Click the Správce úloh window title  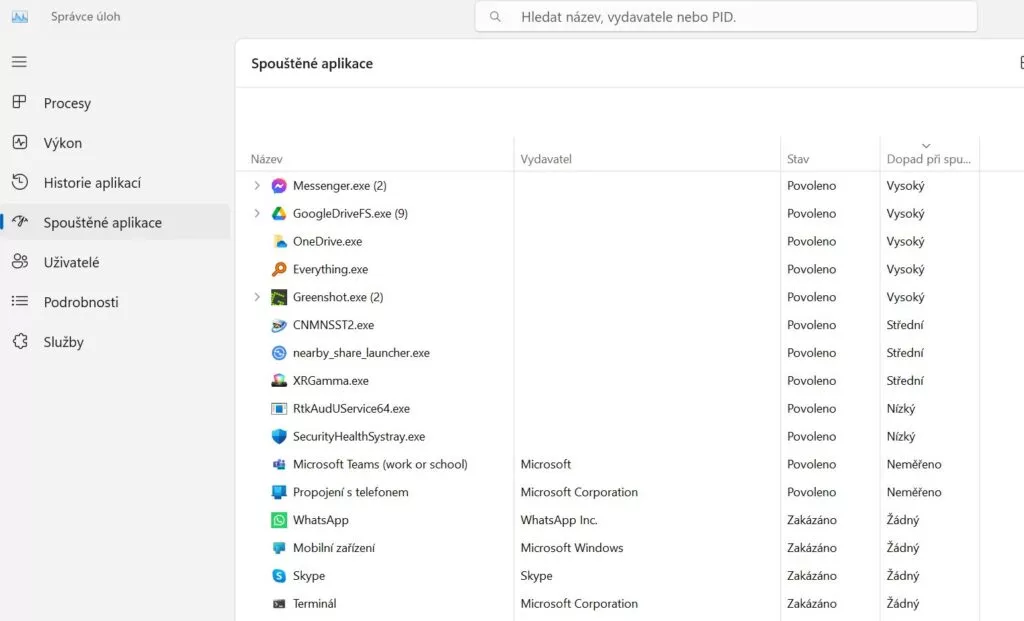point(86,17)
